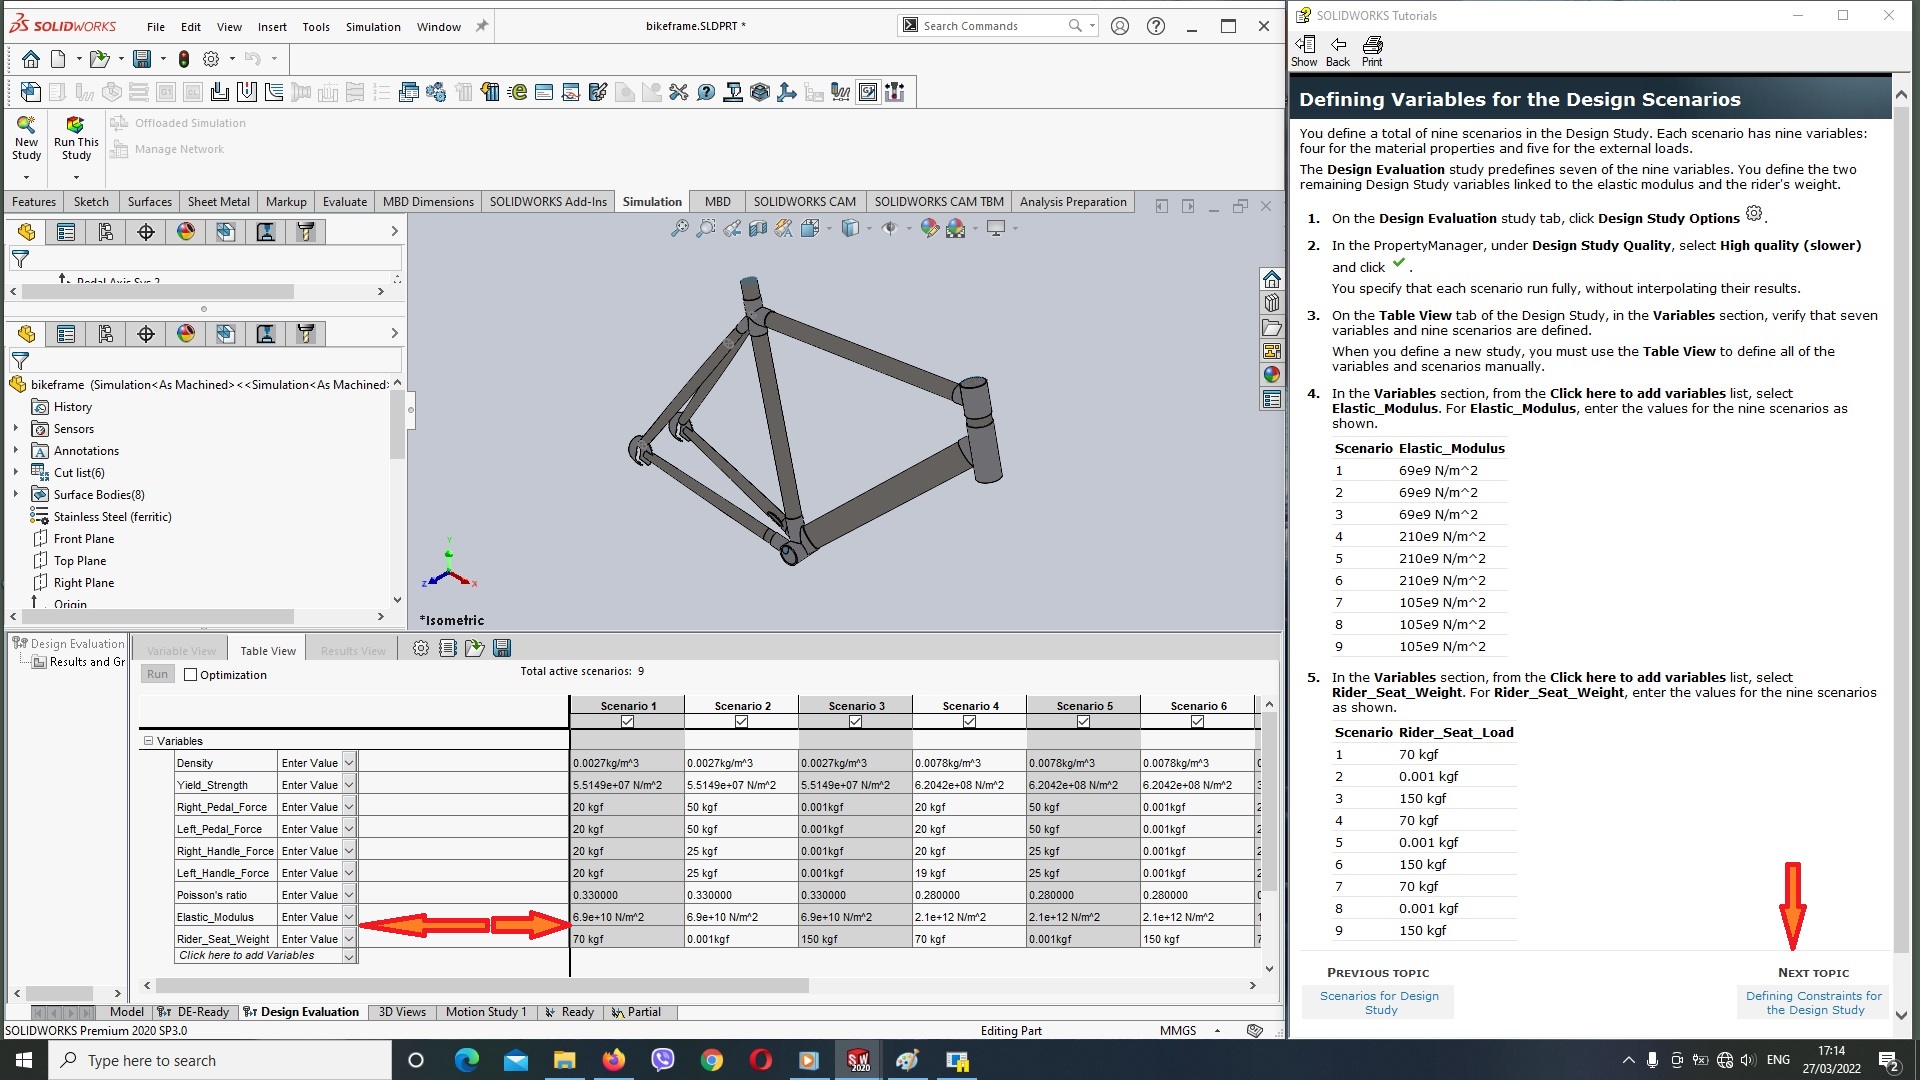Uncheck the Scenario 4 checkbox
The height and width of the screenshot is (1080, 1920).
969,722
